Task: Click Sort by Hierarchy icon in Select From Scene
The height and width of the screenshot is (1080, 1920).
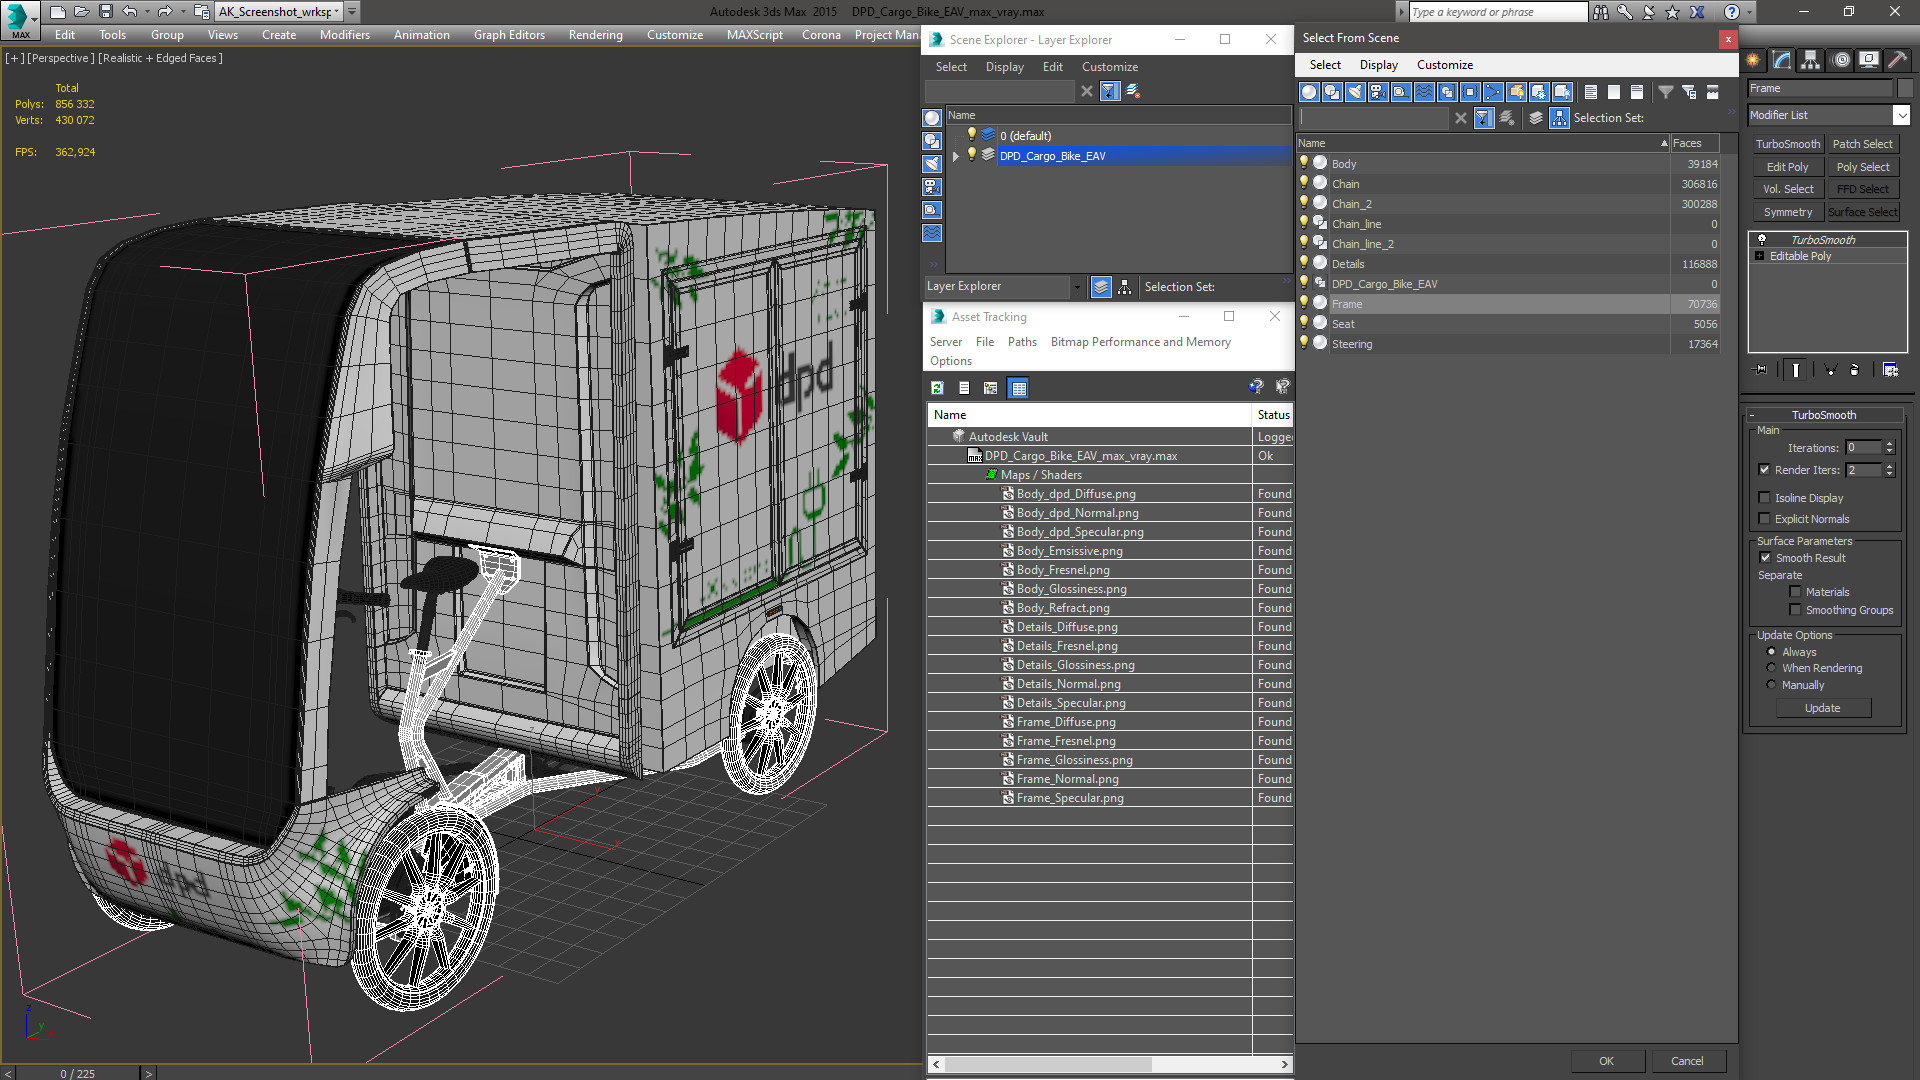Action: 1560,118
